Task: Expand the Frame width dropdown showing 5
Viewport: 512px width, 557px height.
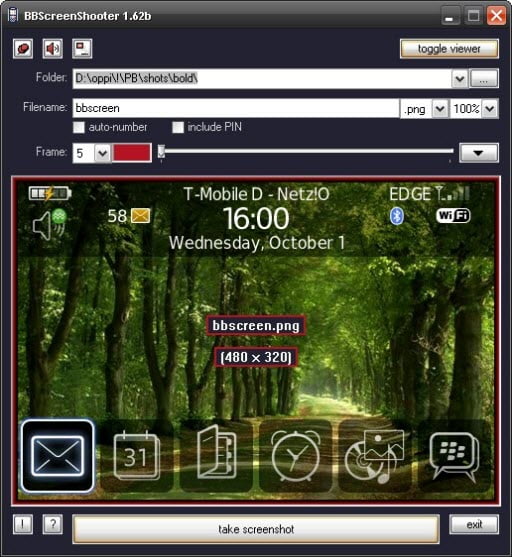Action: coord(102,153)
